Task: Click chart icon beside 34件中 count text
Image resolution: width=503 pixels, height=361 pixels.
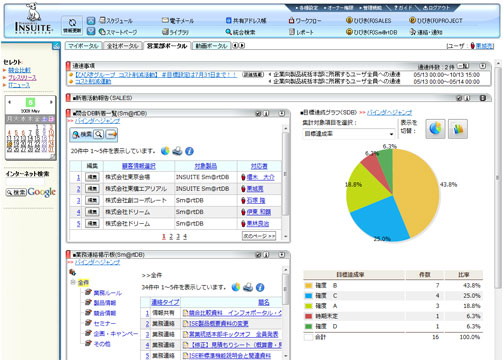Action: click(x=236, y=287)
